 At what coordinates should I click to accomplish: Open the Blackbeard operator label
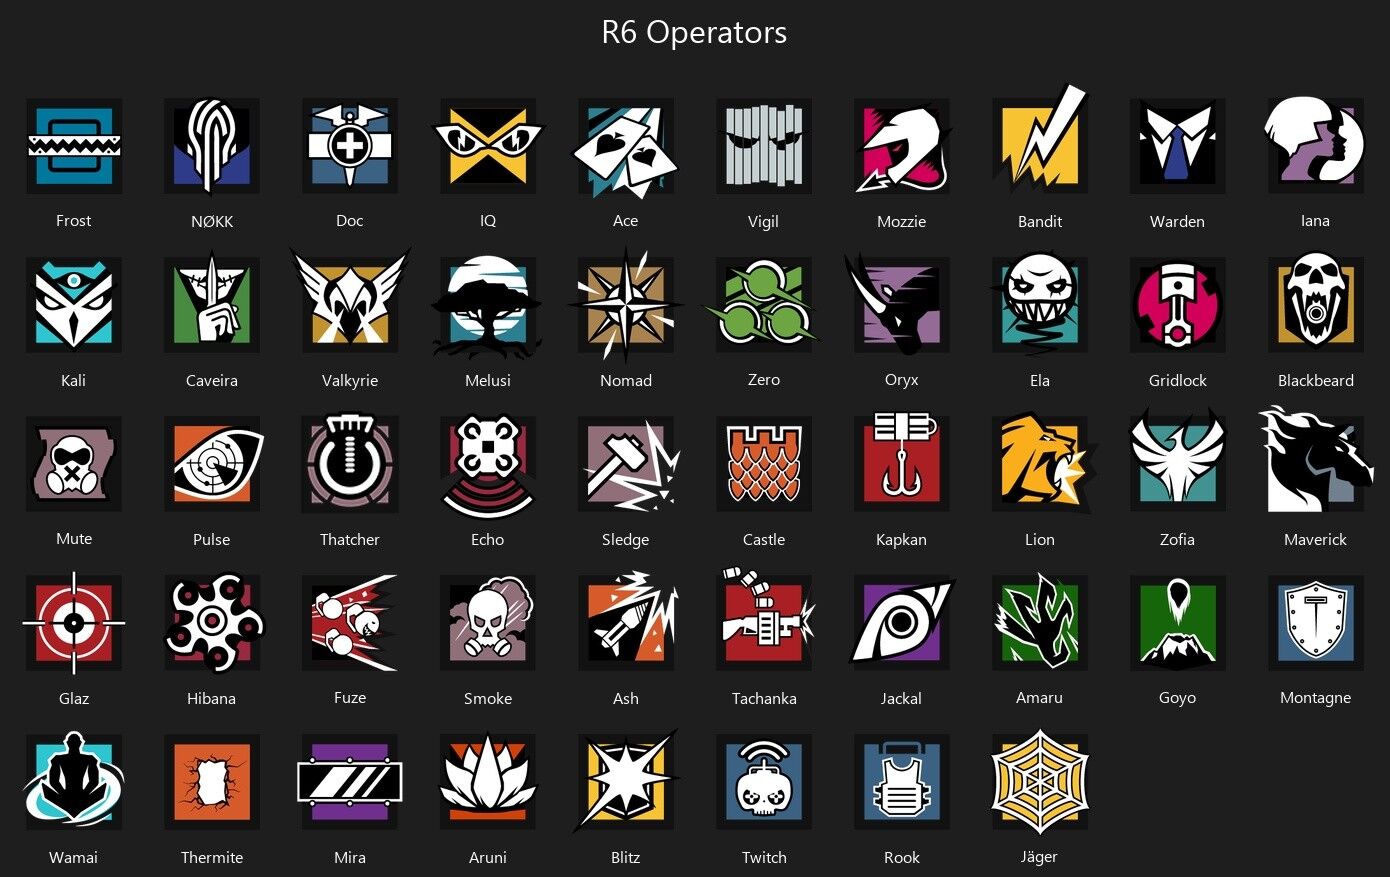click(x=1316, y=380)
